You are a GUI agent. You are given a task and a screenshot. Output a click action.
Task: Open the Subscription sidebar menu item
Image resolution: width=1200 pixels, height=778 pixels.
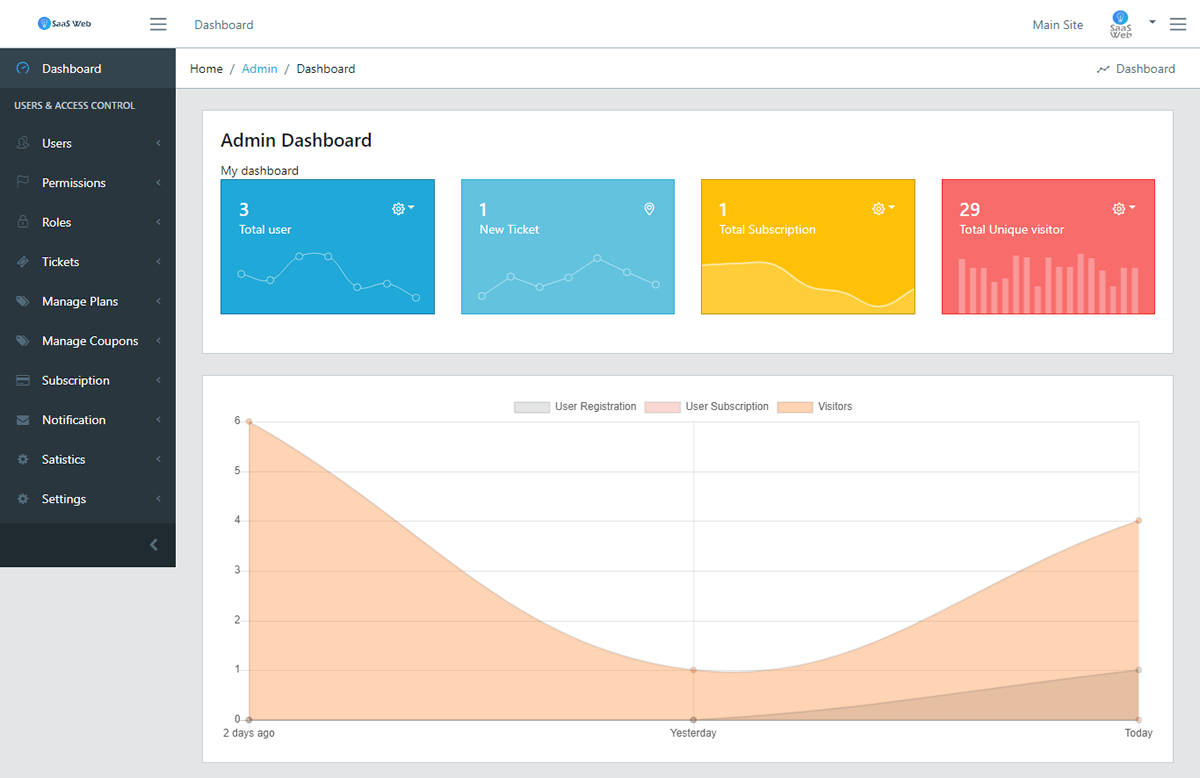tap(88, 380)
